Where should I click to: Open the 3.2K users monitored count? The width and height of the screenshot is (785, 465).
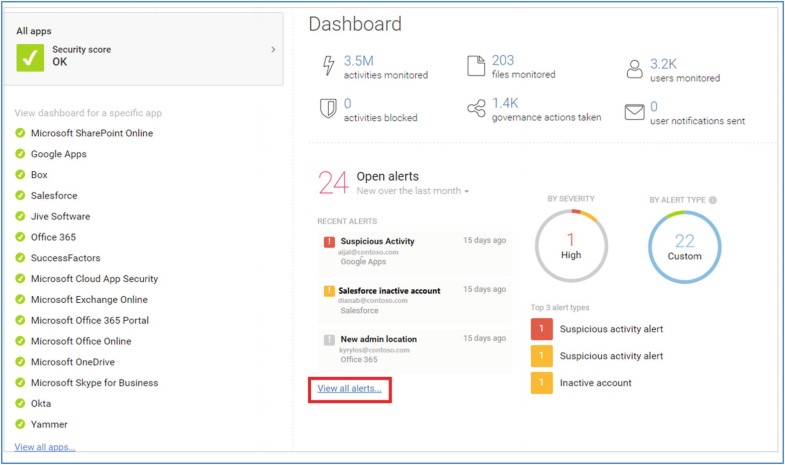tap(663, 64)
